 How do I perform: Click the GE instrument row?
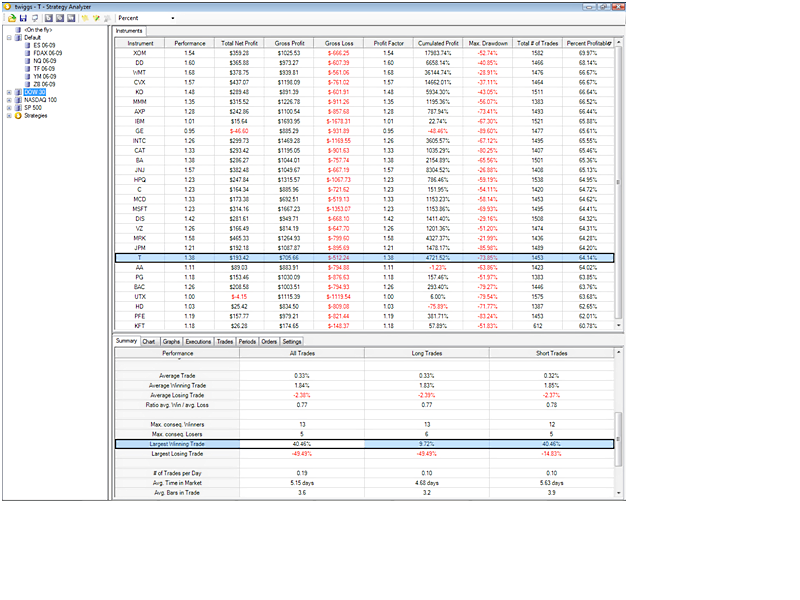pos(365,131)
